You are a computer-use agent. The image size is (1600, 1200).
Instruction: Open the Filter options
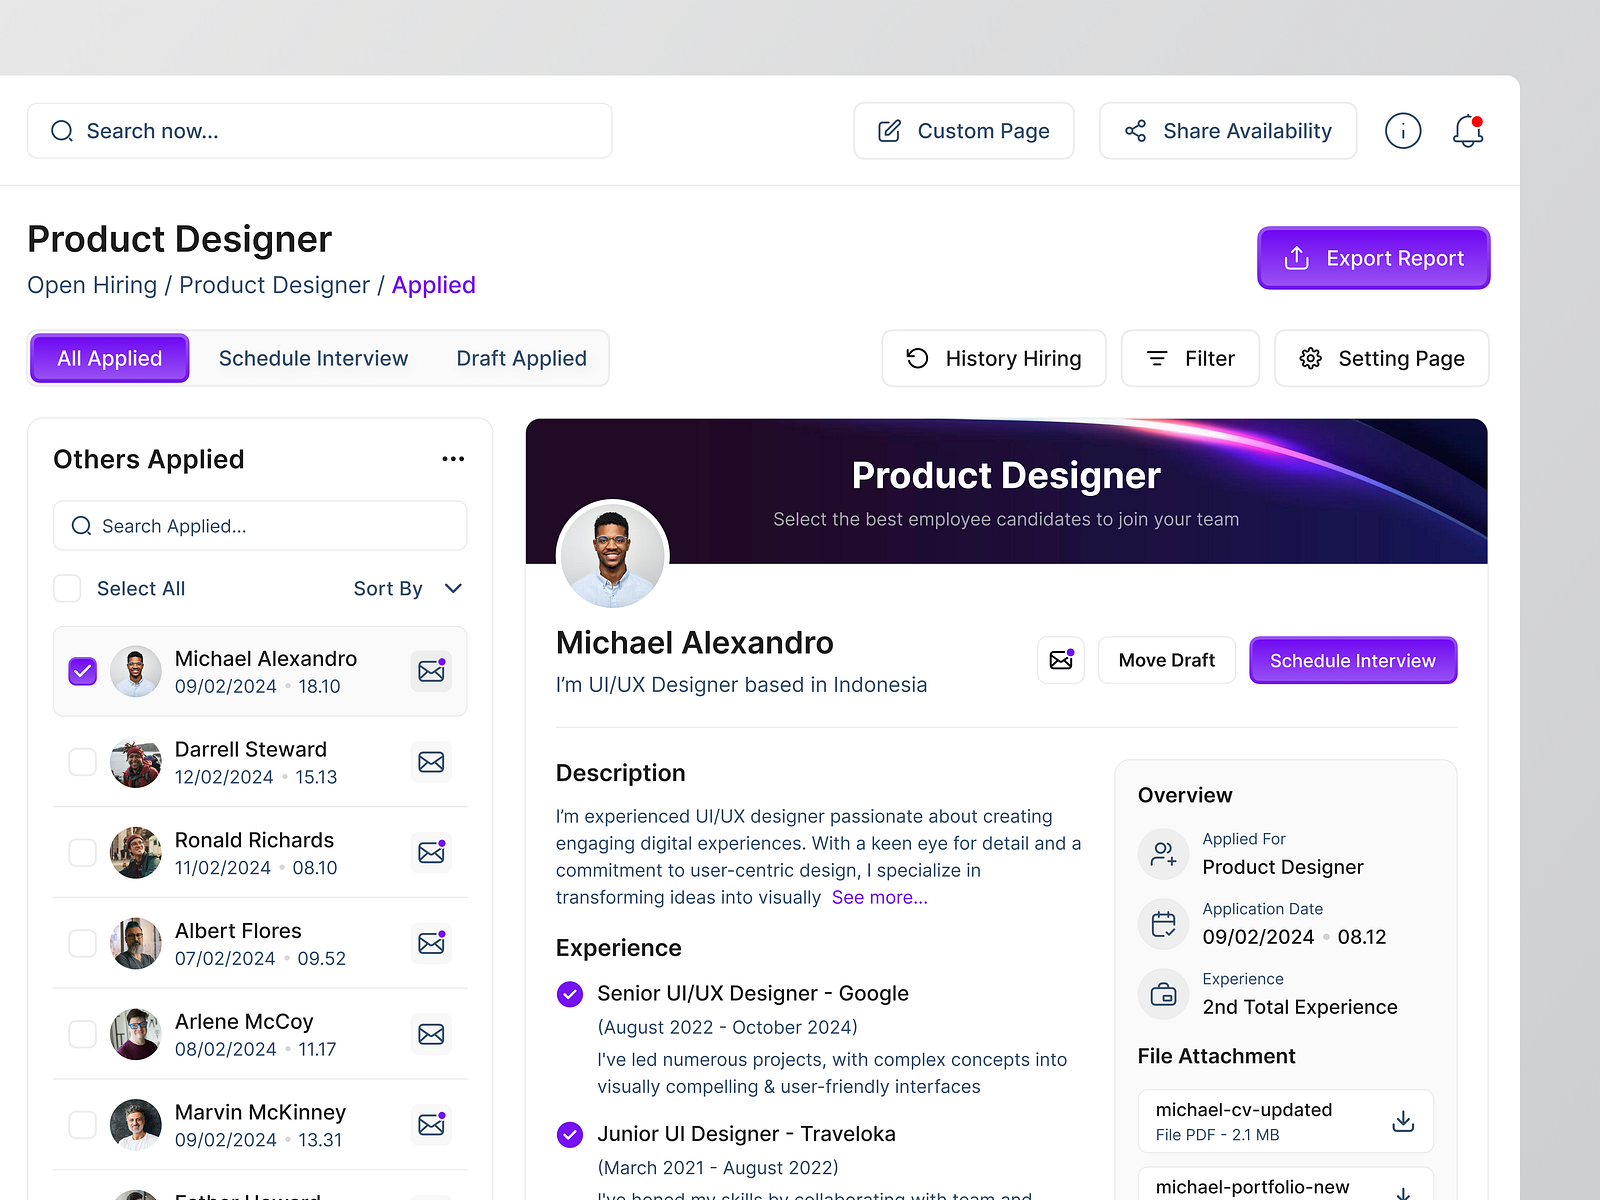(1190, 358)
